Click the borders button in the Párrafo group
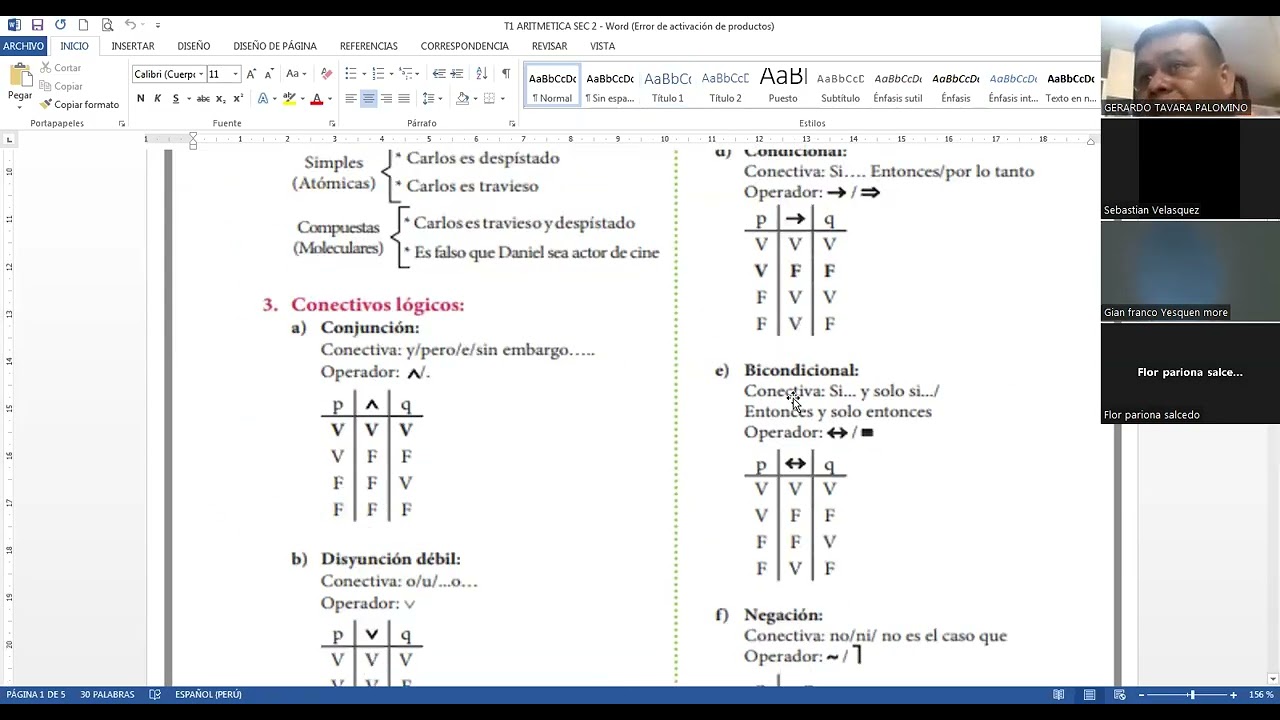 pos(489,98)
